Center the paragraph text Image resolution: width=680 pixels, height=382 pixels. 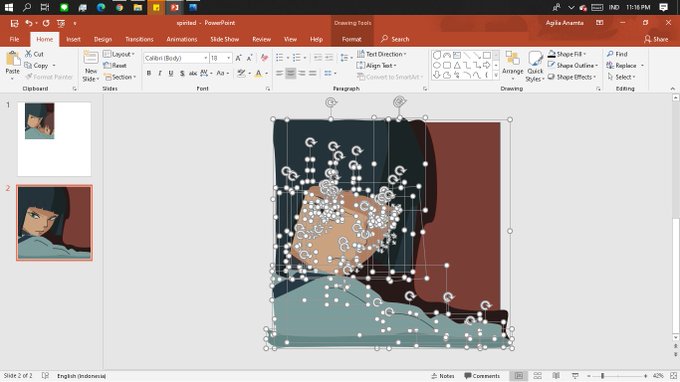tap(291, 73)
